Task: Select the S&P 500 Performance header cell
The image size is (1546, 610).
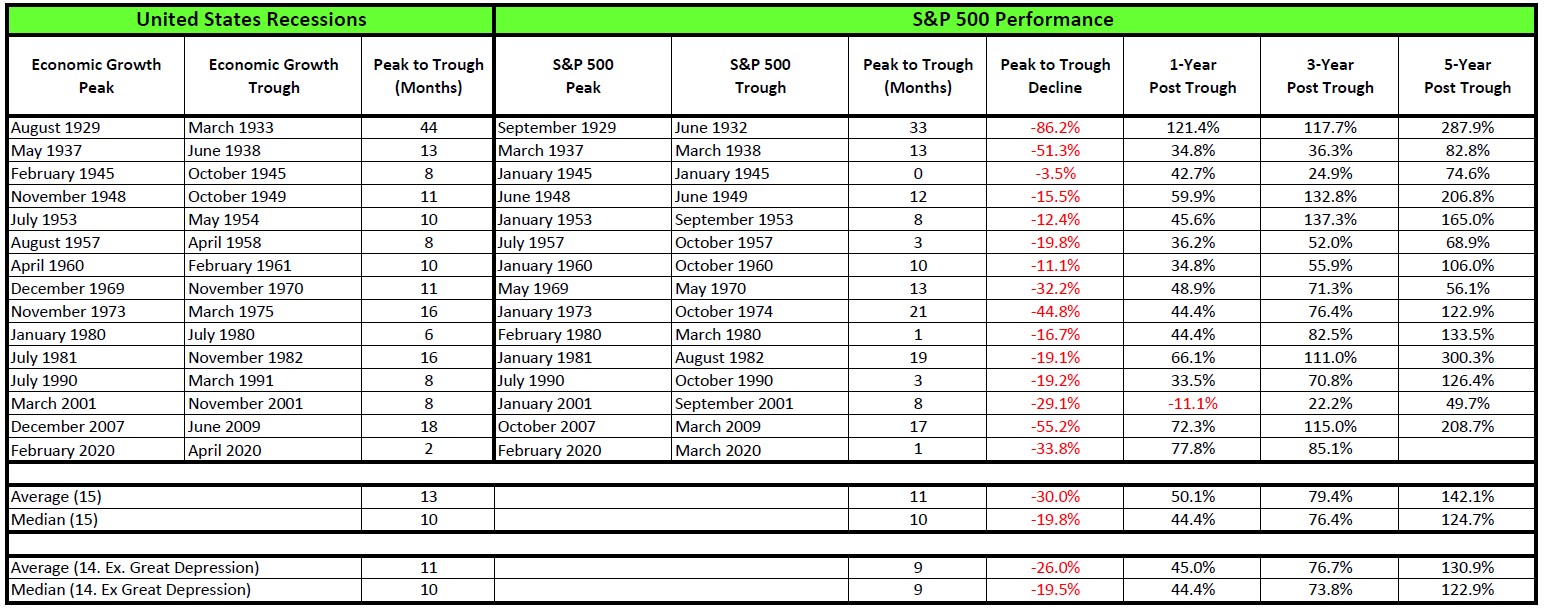Action: coord(1015,19)
